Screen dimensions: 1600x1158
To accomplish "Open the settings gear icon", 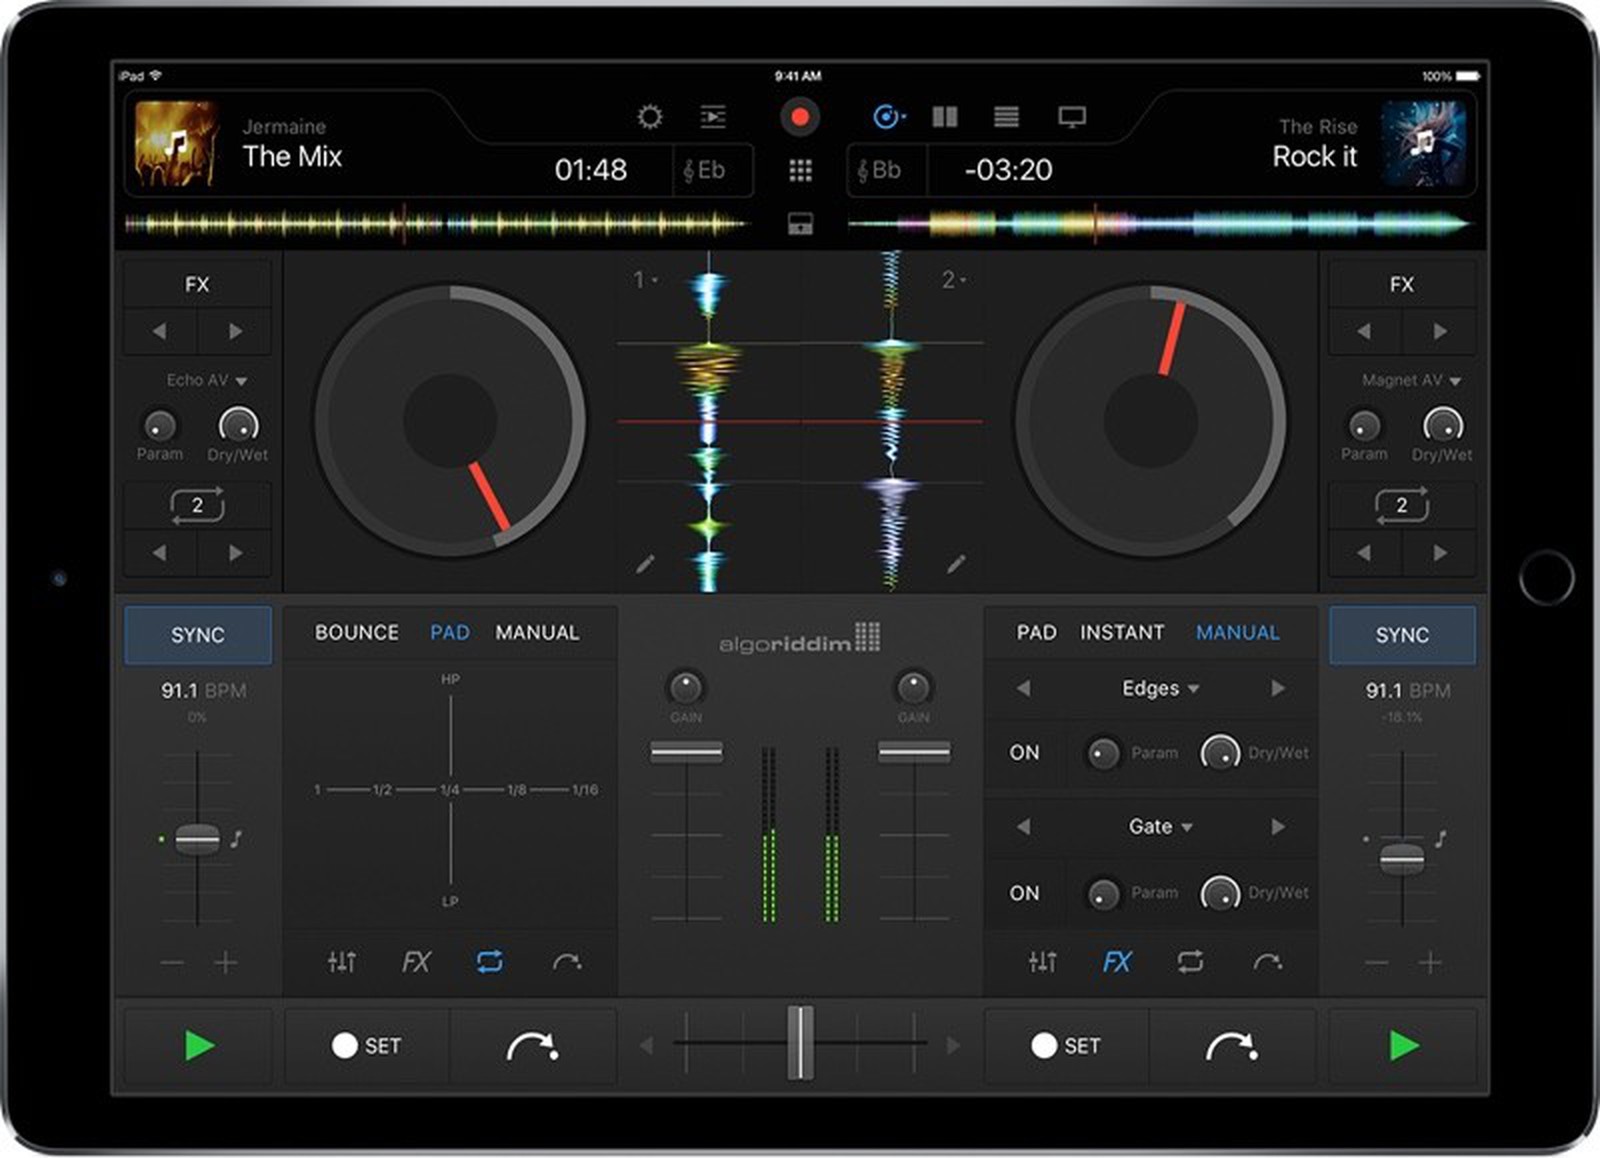I will point(651,116).
